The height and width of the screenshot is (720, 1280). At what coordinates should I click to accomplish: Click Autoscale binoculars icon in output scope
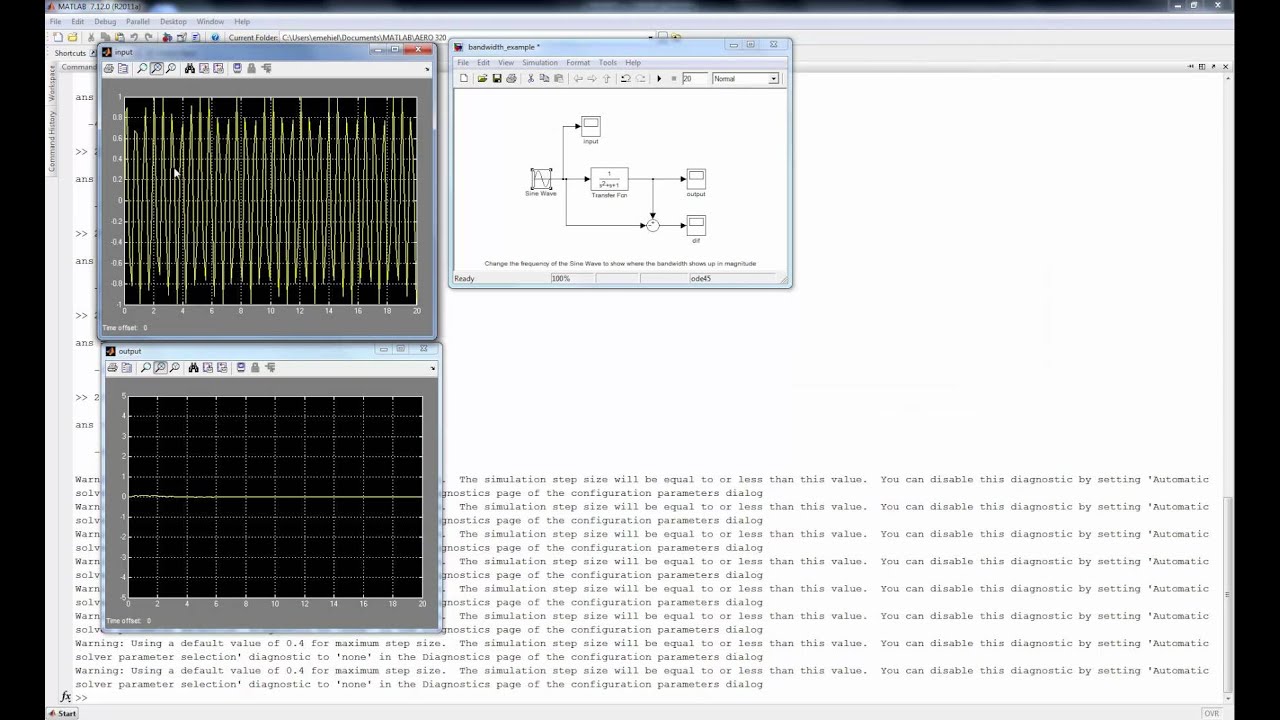(x=193, y=367)
